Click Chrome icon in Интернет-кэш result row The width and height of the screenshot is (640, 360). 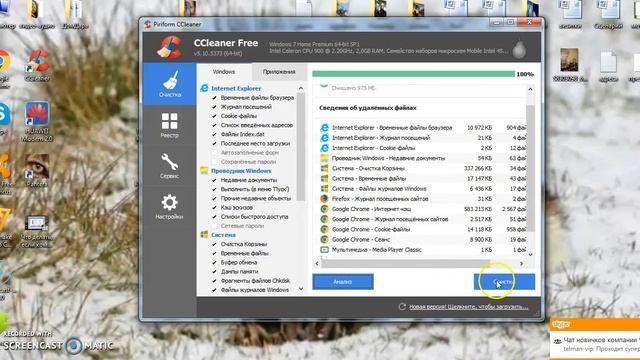(x=324, y=209)
